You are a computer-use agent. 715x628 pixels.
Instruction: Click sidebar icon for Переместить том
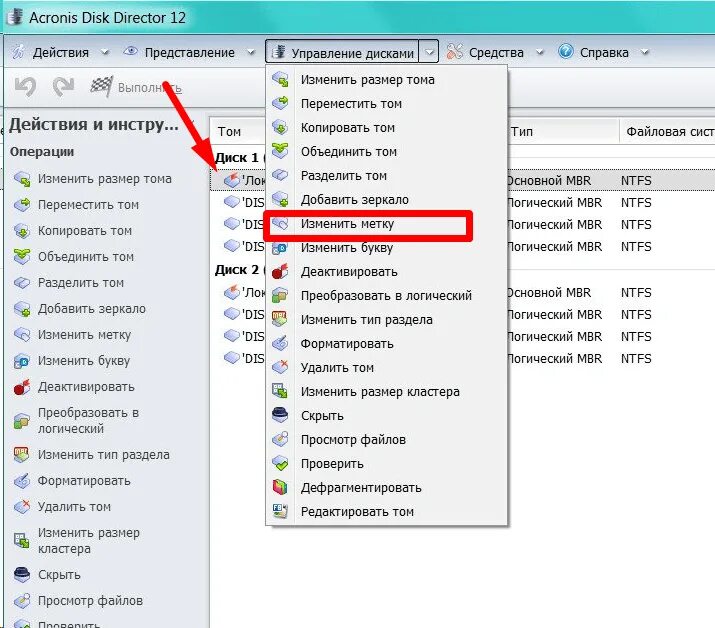(x=21, y=205)
